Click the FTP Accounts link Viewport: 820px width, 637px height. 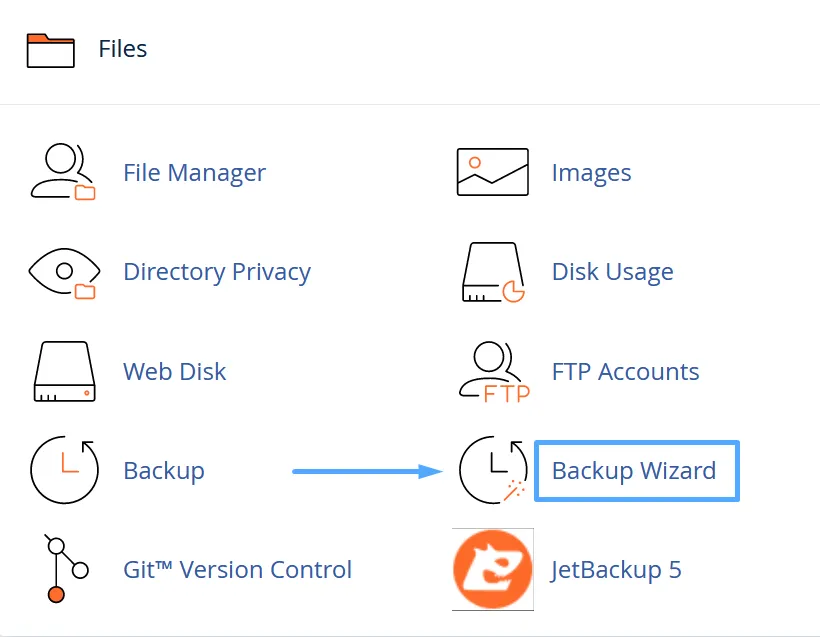625,371
